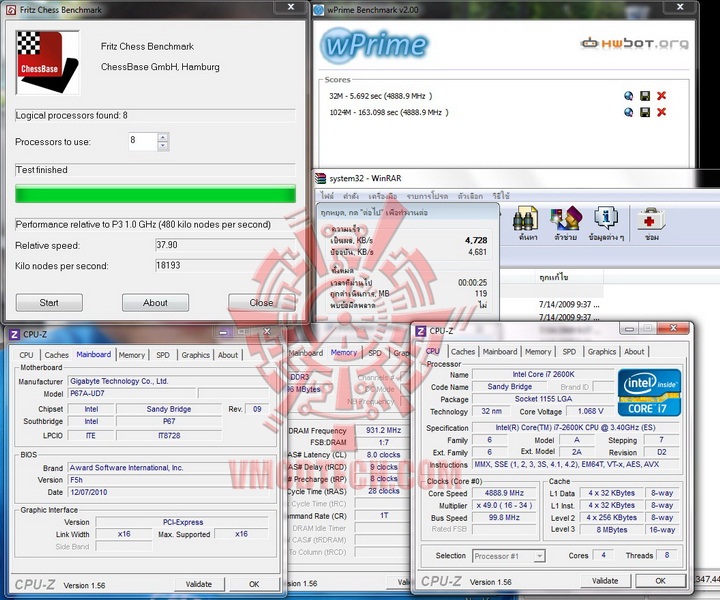Switch to CPU tab in right CPU-Z
Screen dimensions: 720x600
pyautogui.click(x=433, y=351)
